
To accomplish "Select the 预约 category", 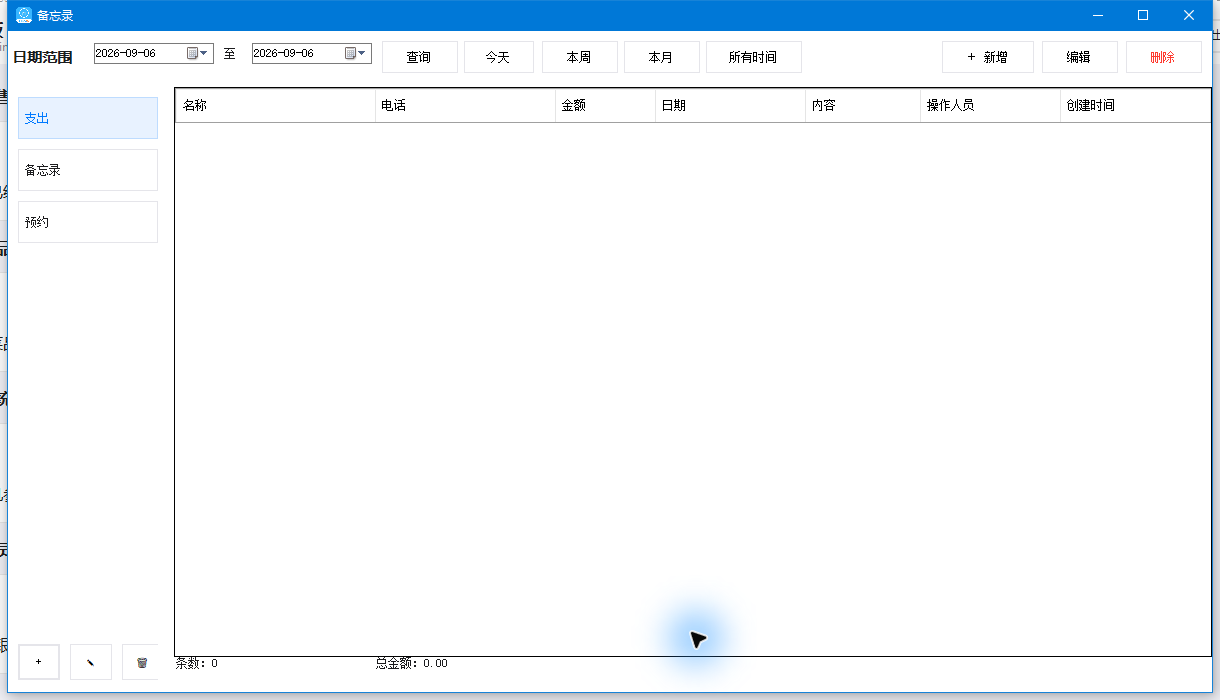I will click(88, 222).
